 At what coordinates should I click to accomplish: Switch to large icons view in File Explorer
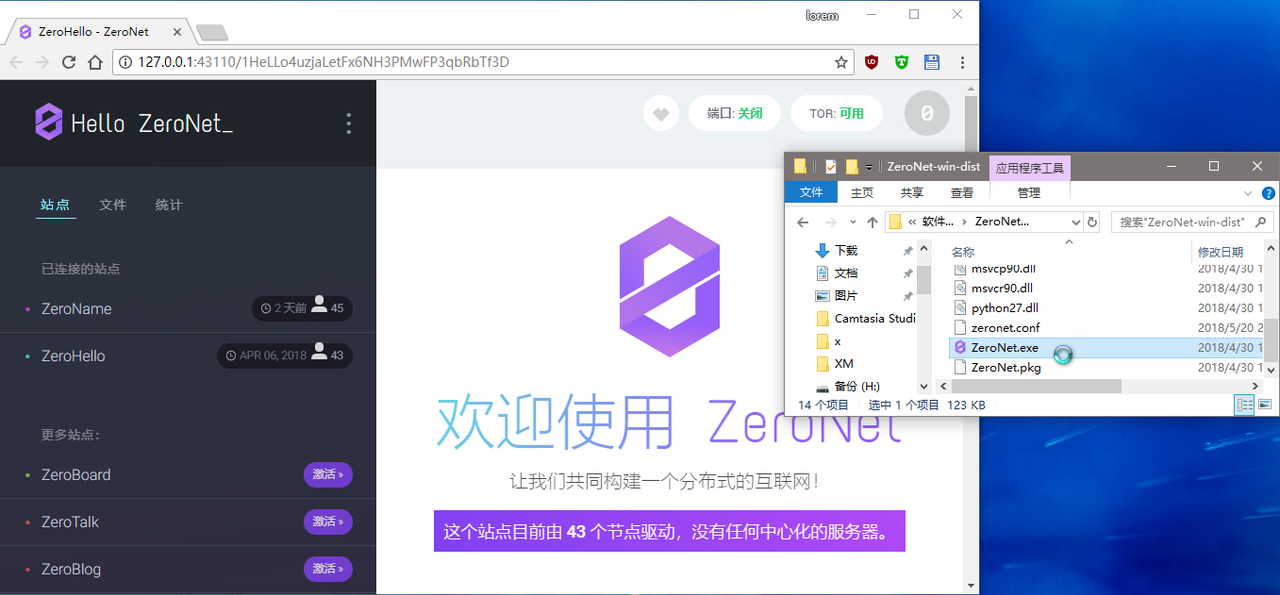point(1265,405)
